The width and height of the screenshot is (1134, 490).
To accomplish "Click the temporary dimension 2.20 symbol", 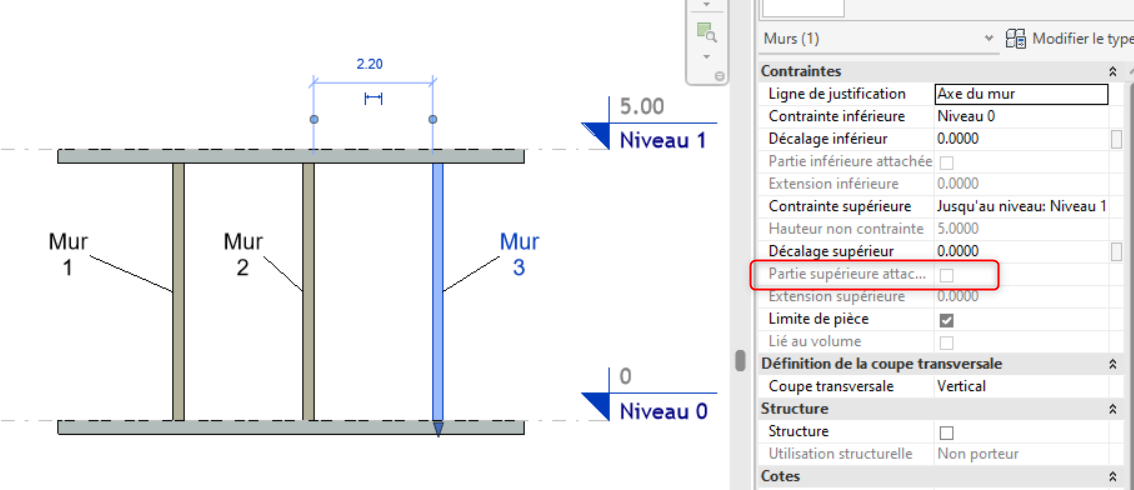I will click(x=373, y=98).
